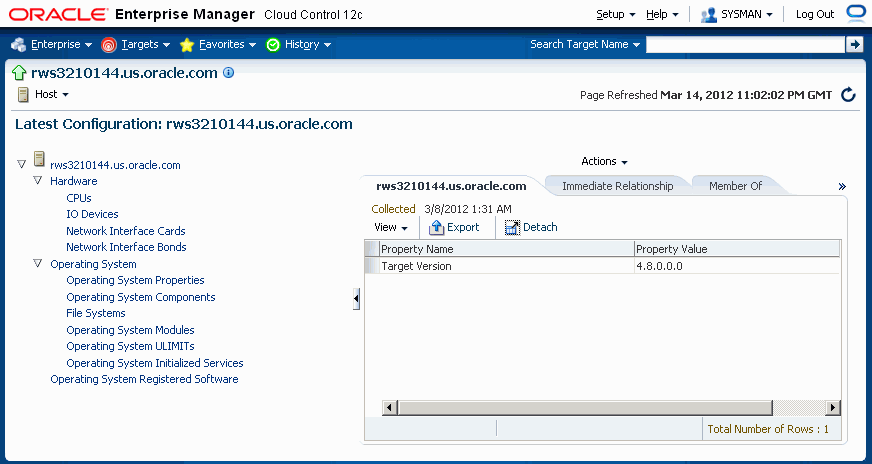Viewport: 872px width, 464px height.
Task: Open the View dropdown in table toolbar
Action: point(391,227)
